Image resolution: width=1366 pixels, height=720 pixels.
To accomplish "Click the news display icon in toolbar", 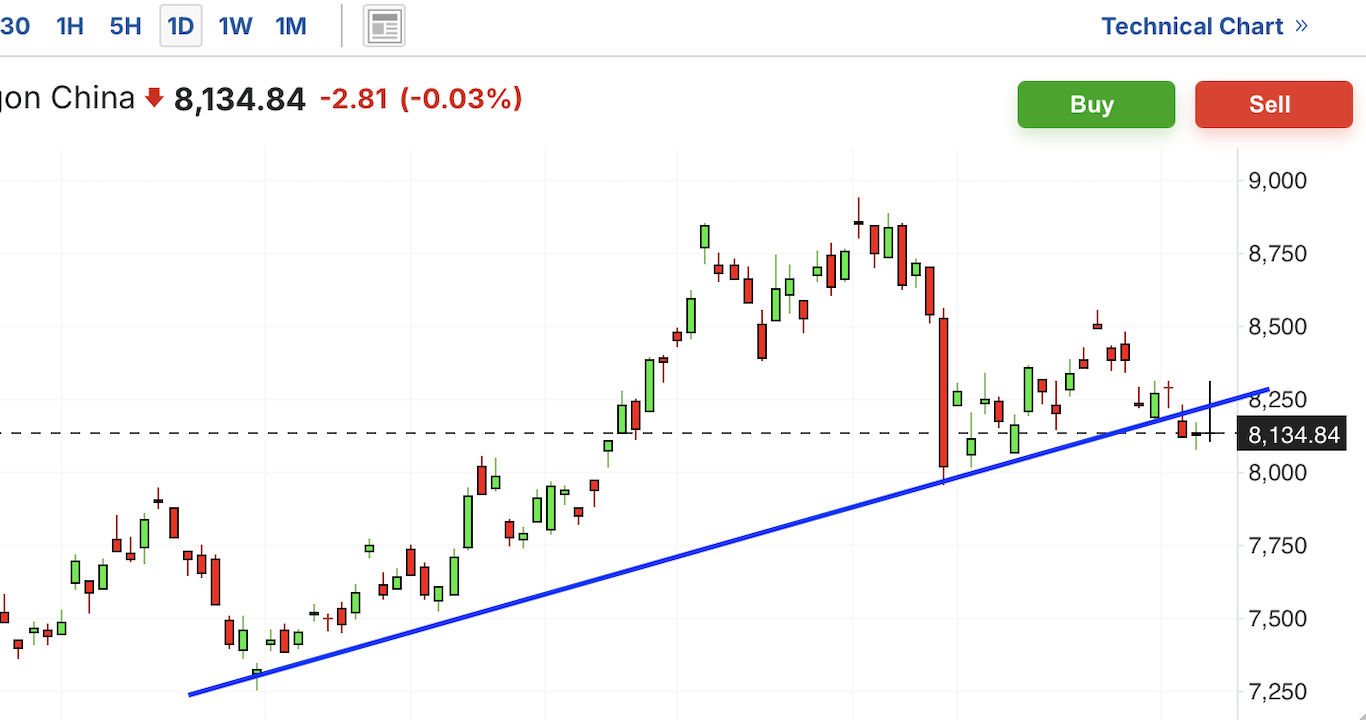I will tap(384, 26).
